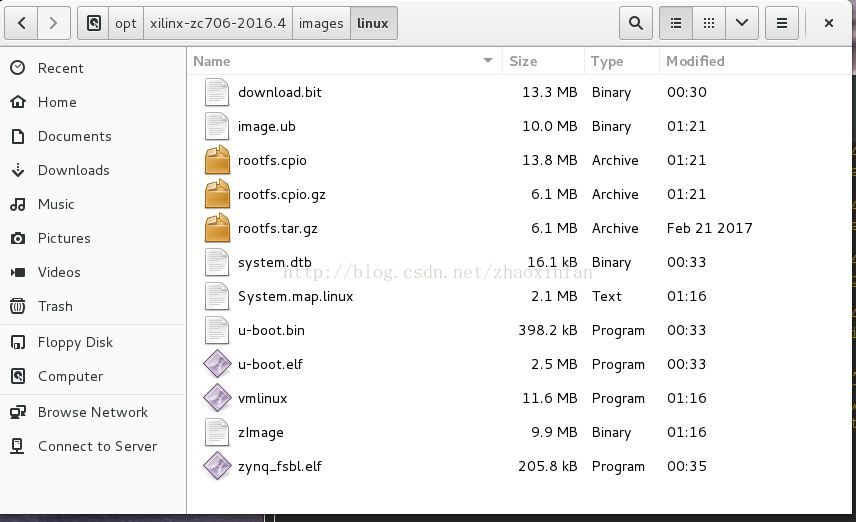
Task: Select the vmlinux program icon
Action: pos(217,398)
